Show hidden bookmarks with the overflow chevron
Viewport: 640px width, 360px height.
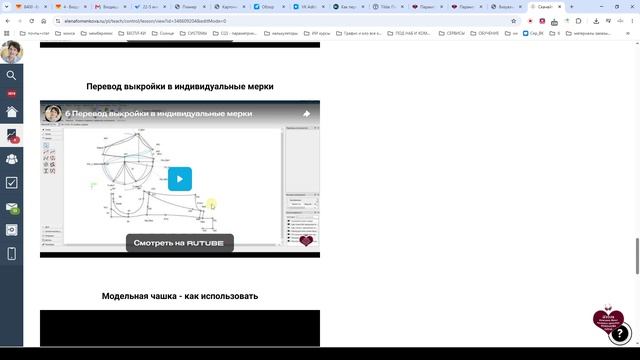click(628, 33)
